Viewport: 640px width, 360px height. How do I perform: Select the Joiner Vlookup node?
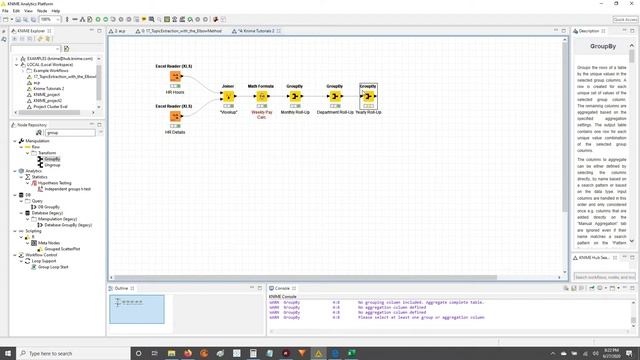(228, 96)
